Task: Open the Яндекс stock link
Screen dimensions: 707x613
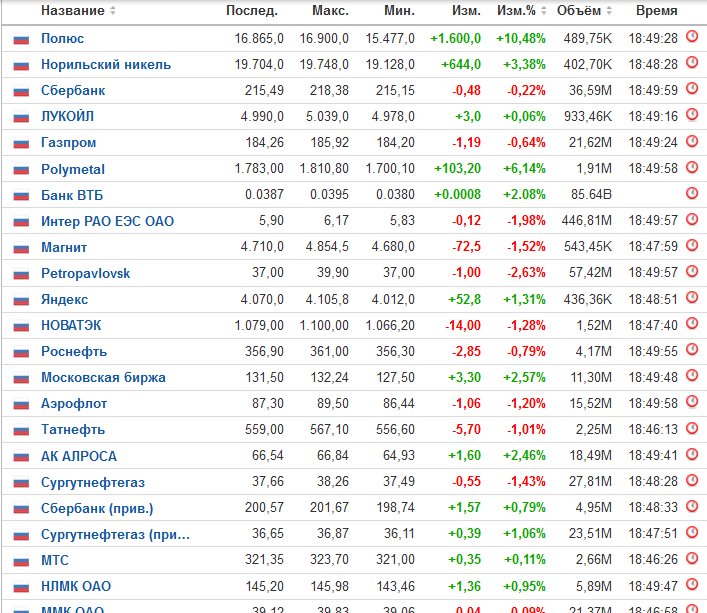Action: [64, 300]
